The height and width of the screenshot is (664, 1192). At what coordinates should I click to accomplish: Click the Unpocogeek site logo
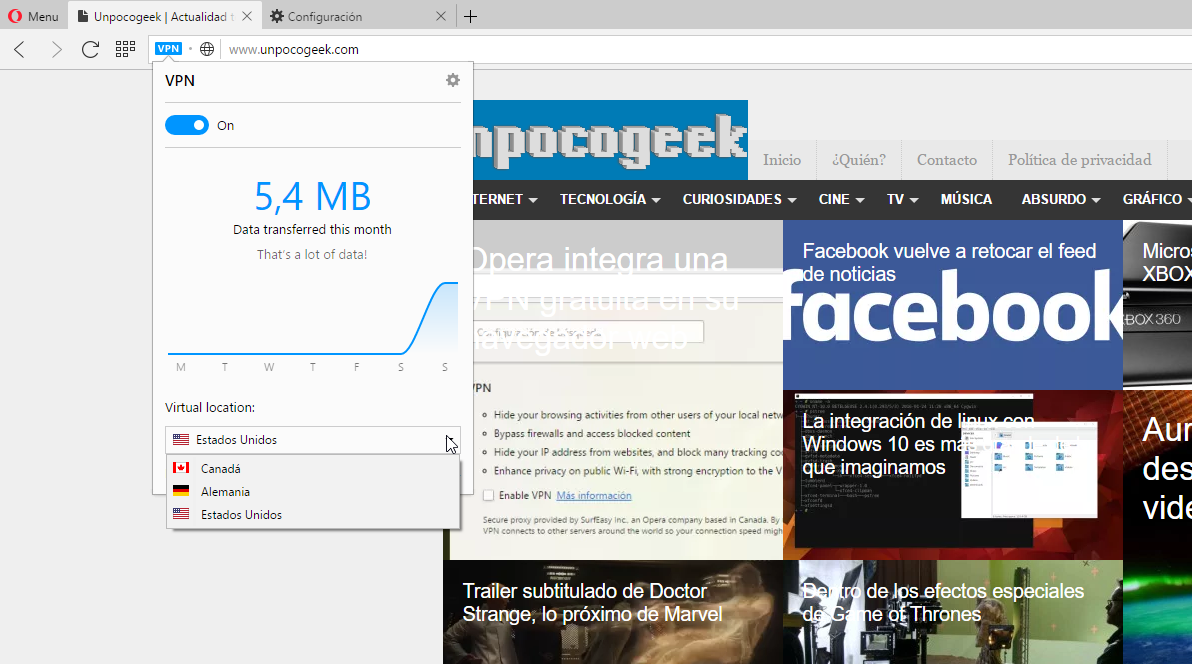tap(610, 140)
